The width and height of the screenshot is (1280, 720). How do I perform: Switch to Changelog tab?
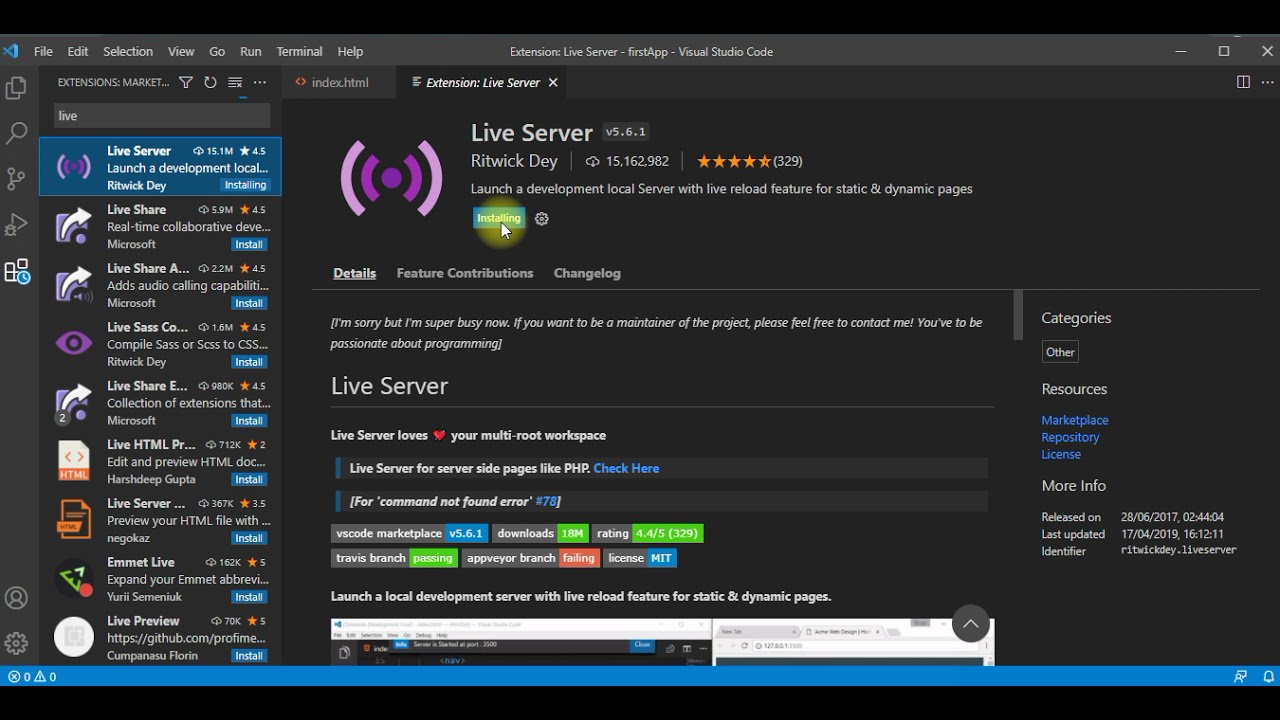pos(587,273)
